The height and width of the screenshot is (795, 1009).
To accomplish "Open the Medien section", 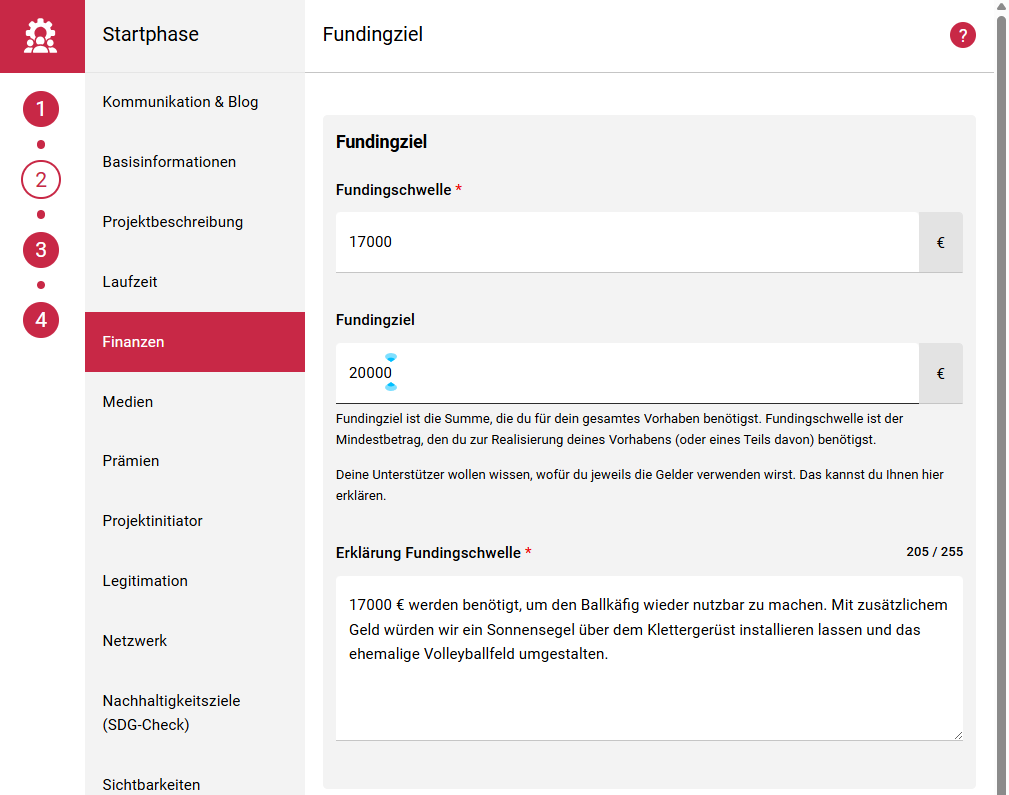I will click(x=127, y=401).
